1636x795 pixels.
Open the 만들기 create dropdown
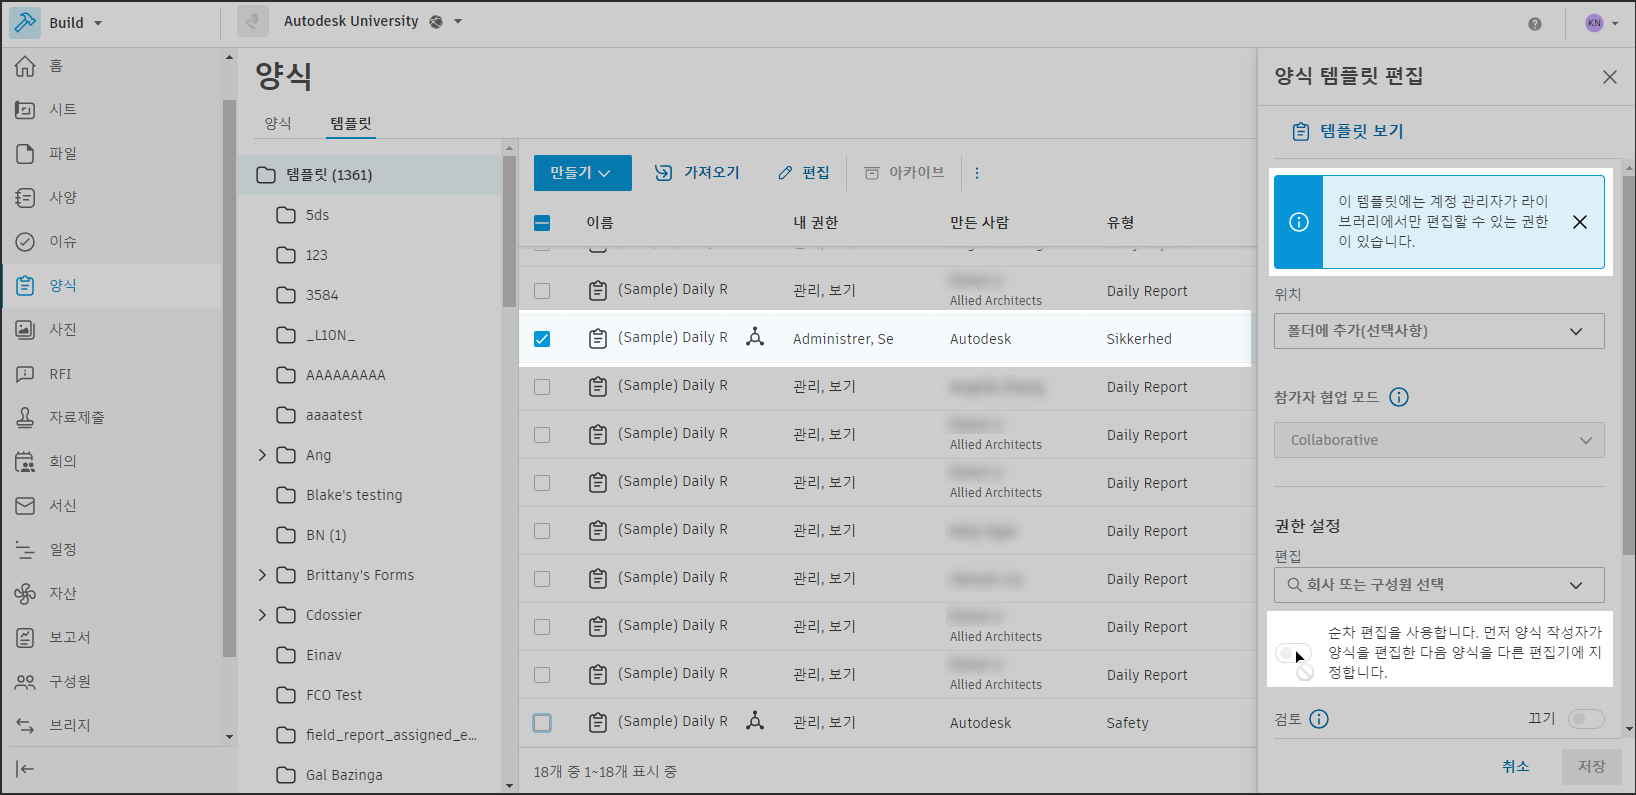pyautogui.click(x=582, y=173)
